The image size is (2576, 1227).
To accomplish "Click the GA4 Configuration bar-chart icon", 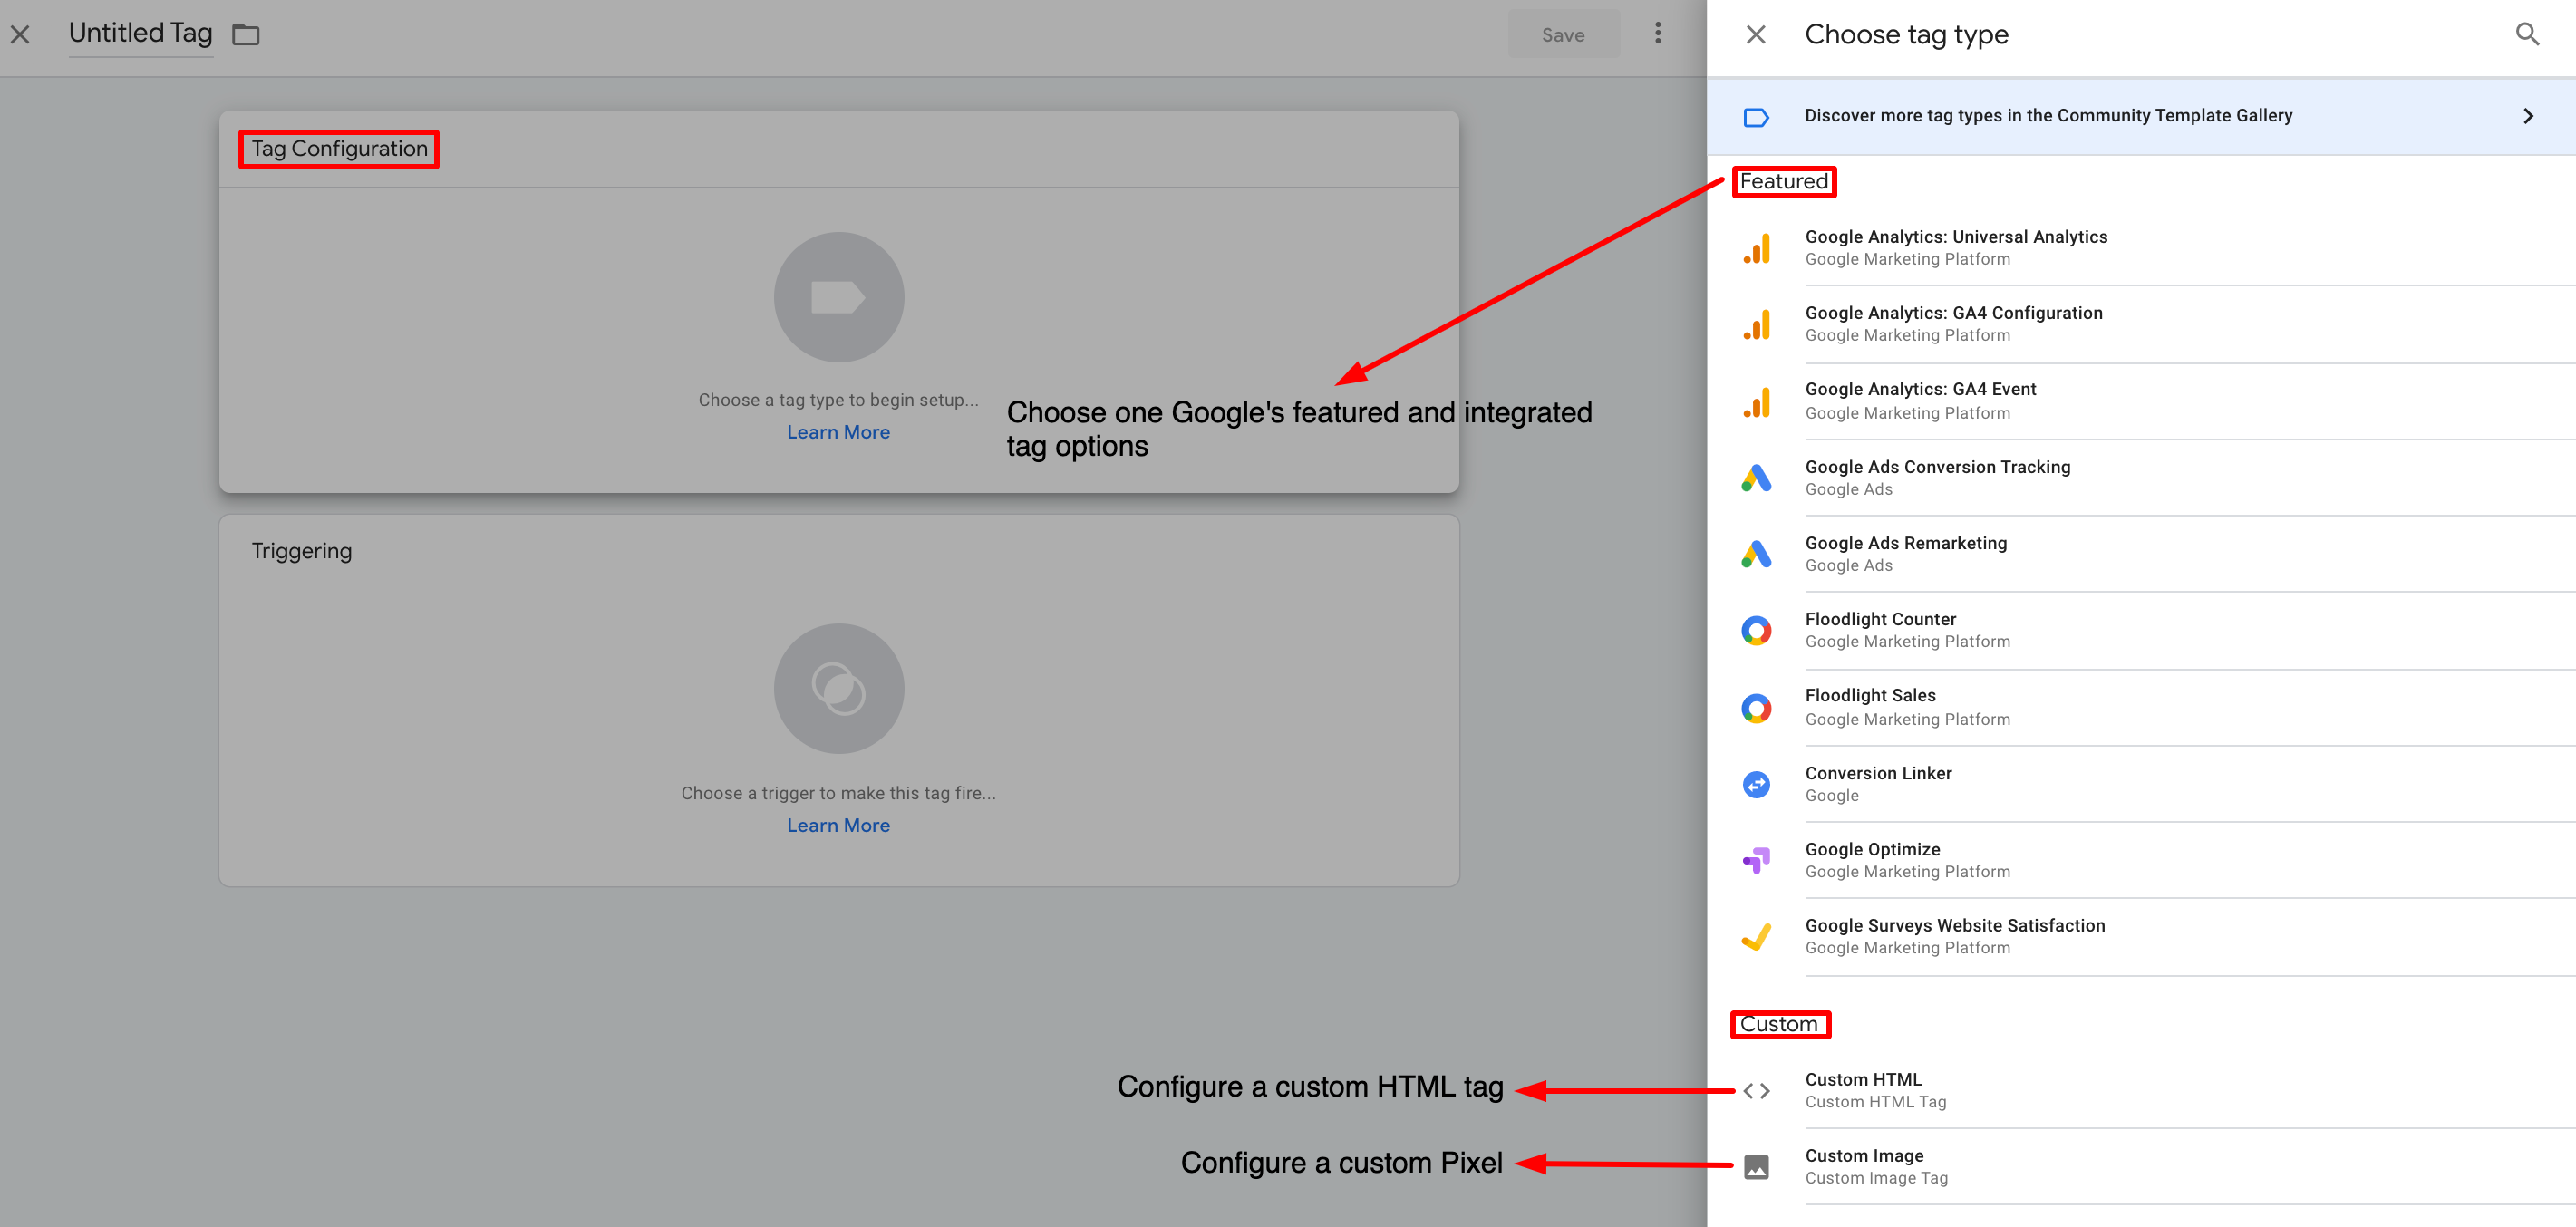I will coord(1756,324).
